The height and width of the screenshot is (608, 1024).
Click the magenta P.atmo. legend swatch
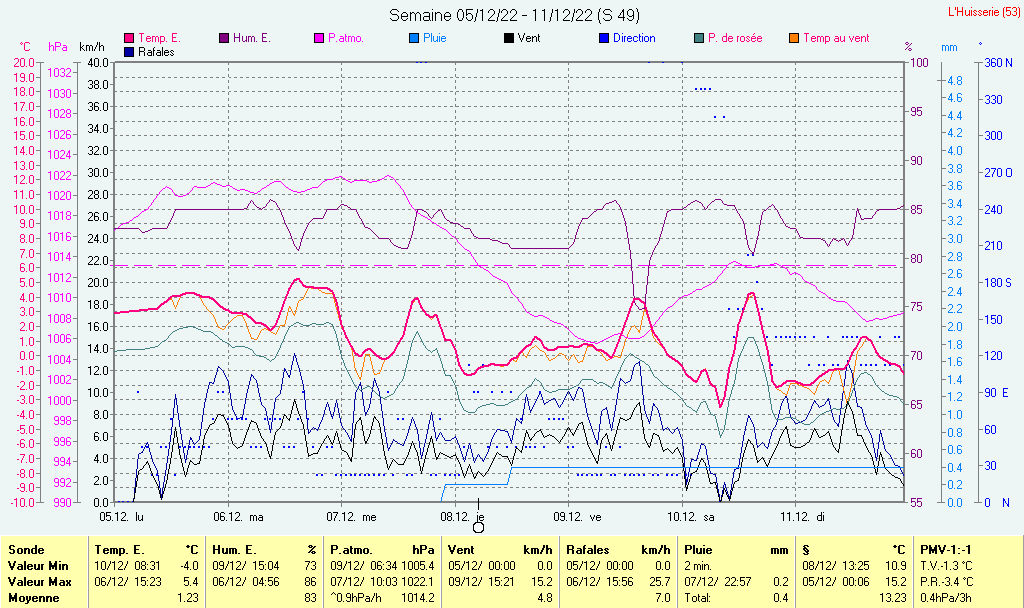319,39
